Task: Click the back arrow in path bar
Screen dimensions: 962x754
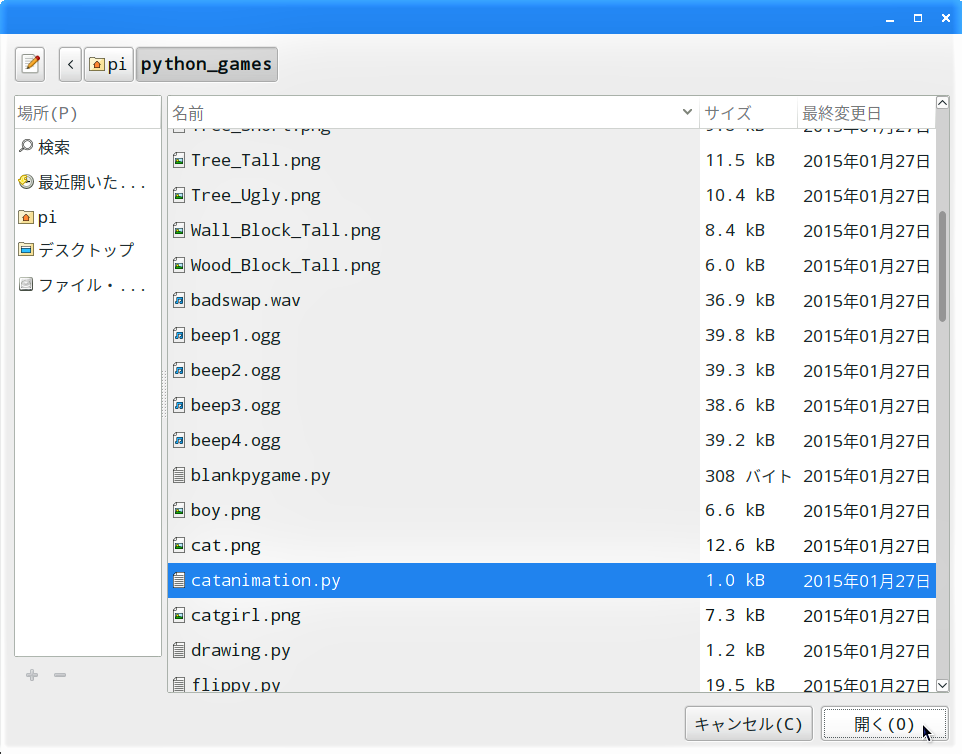Action: 71,64
